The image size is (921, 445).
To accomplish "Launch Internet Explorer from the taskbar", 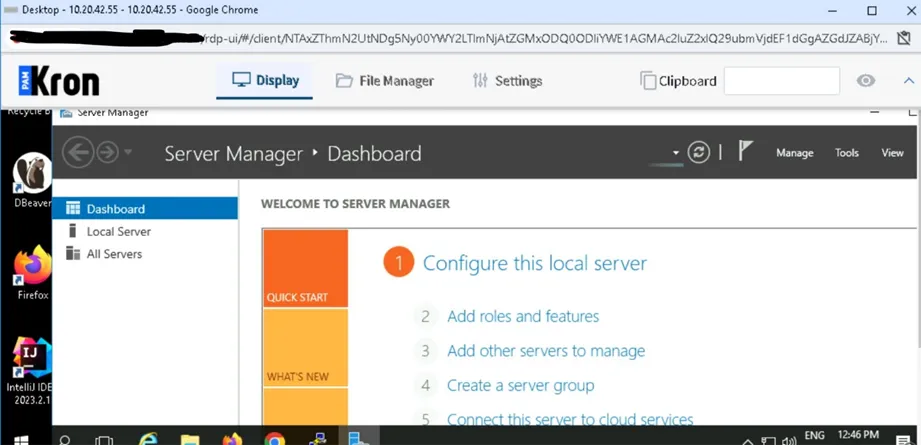I will pyautogui.click(x=148, y=439).
